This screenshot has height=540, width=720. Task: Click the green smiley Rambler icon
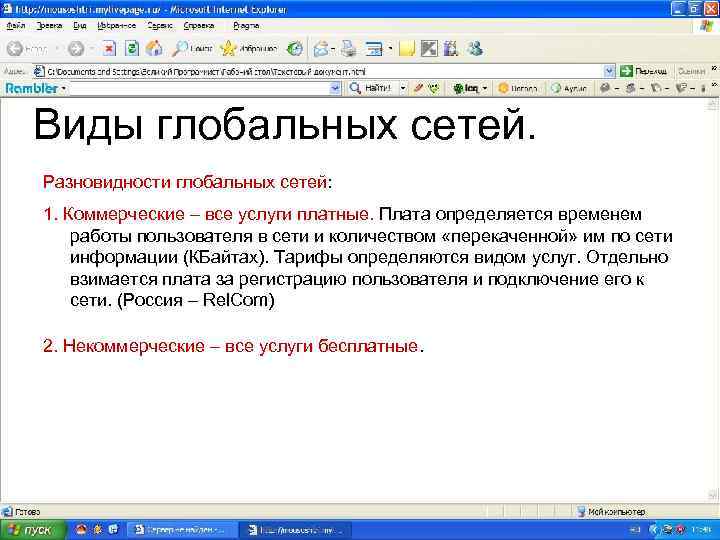pyautogui.click(x=434, y=88)
